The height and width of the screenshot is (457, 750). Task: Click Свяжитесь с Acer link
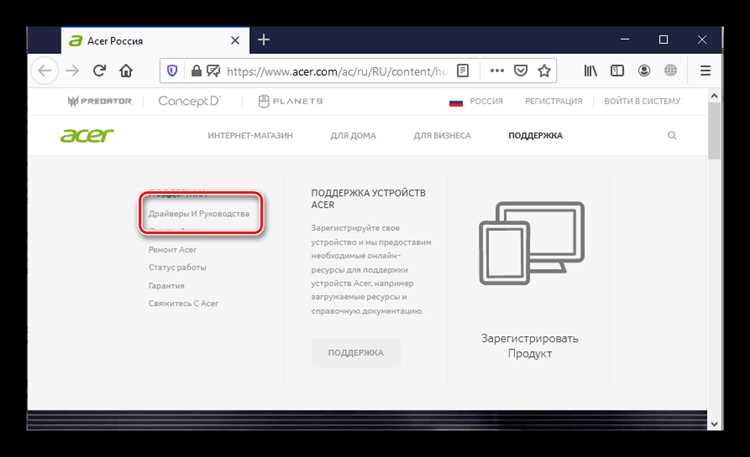tap(183, 303)
